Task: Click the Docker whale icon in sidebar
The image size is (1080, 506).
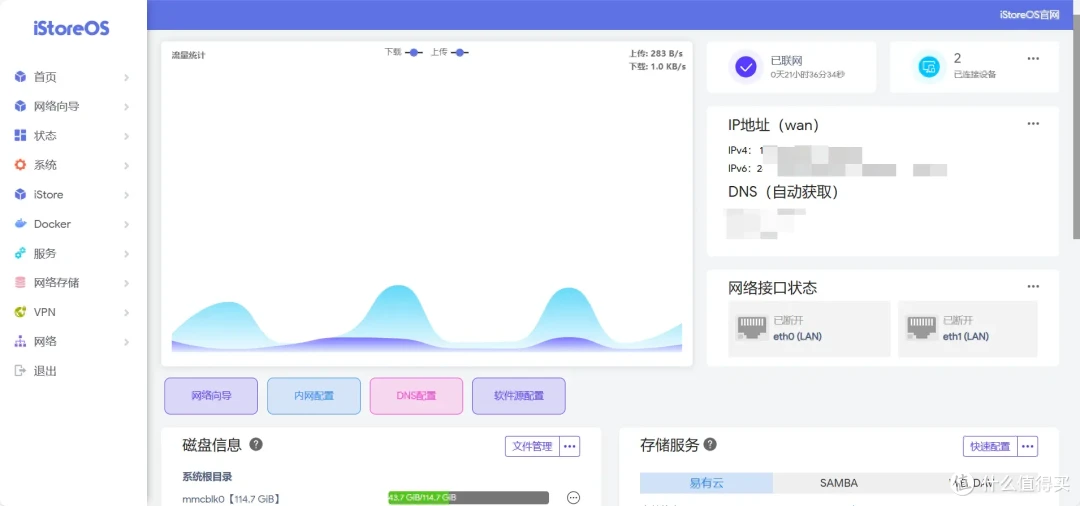Action: pyautogui.click(x=20, y=224)
